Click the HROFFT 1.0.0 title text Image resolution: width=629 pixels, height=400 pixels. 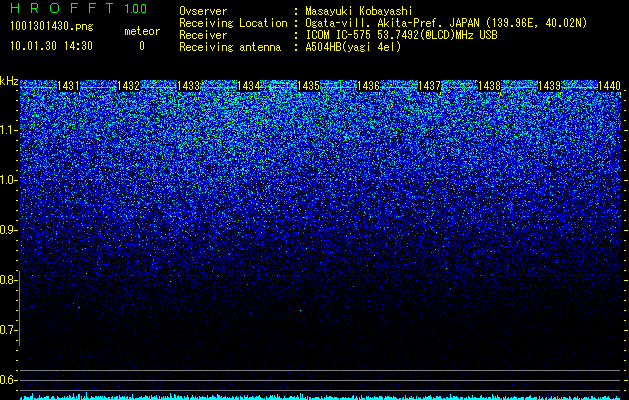pyautogui.click(x=79, y=8)
